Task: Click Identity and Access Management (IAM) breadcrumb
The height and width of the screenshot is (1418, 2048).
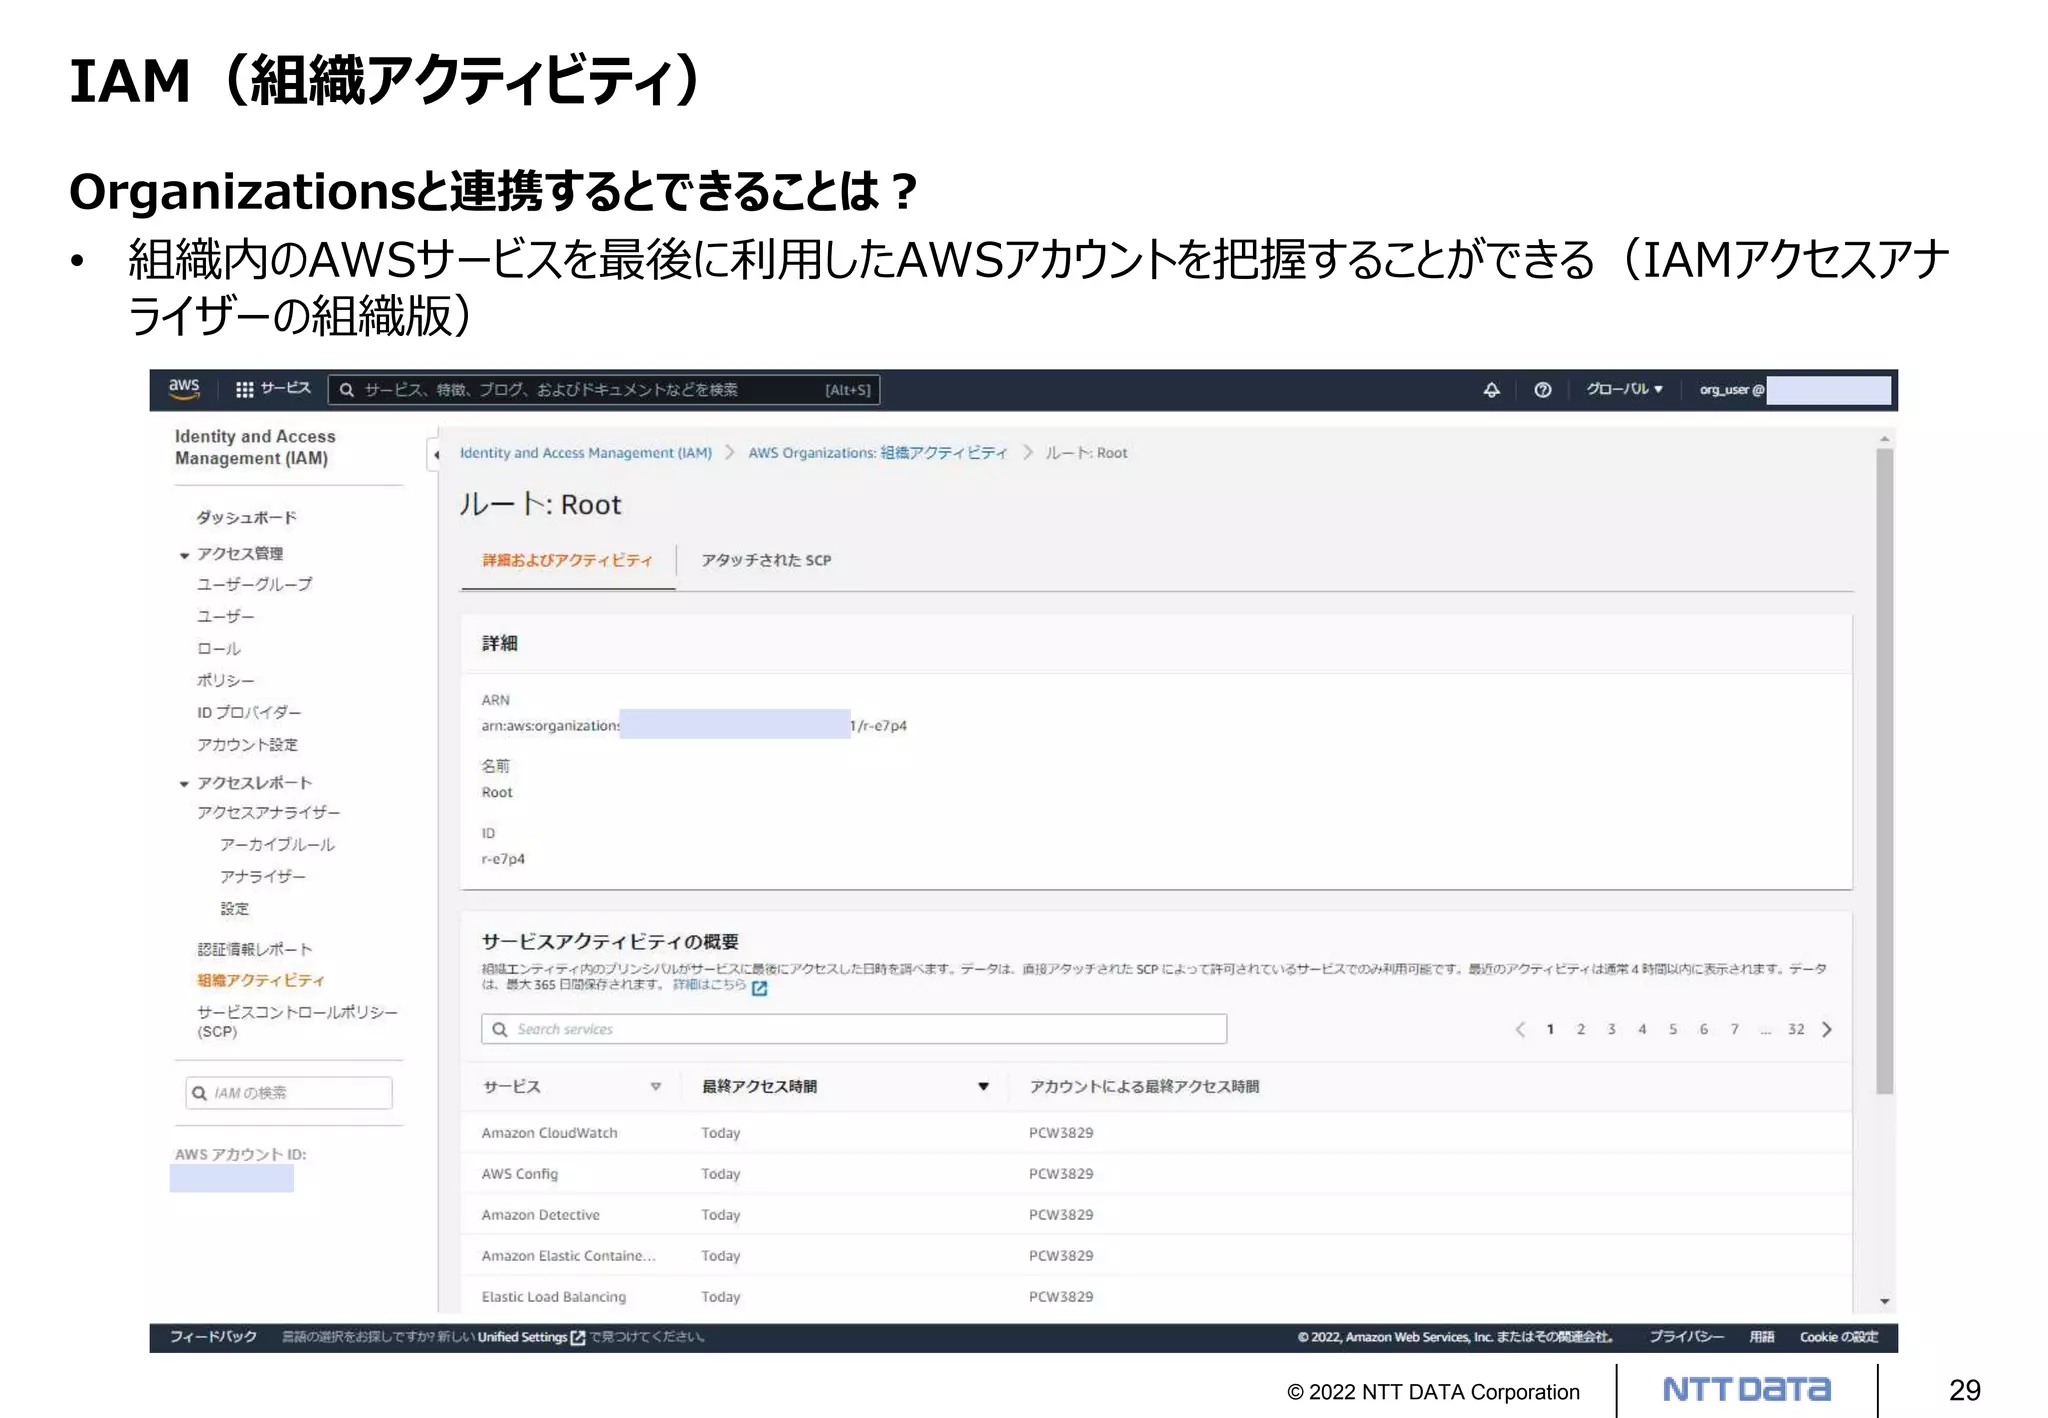Action: pyautogui.click(x=586, y=453)
